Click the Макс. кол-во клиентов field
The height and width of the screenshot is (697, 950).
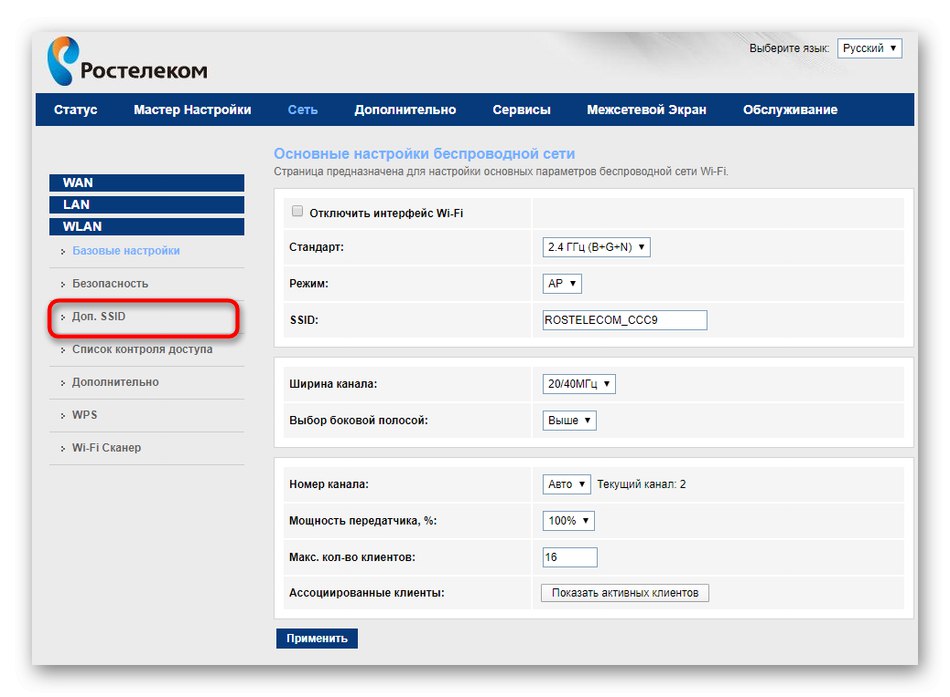[570, 557]
